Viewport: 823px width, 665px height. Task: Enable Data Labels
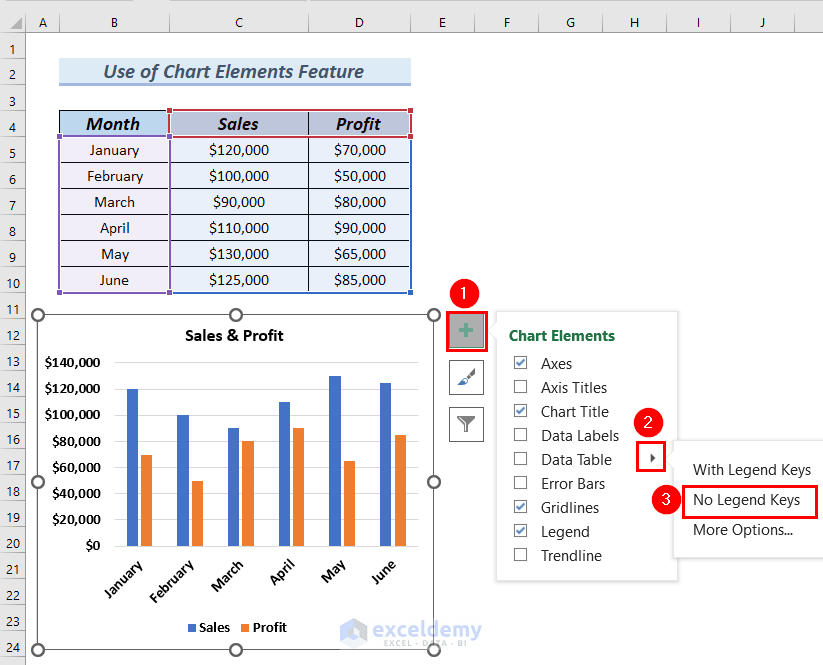(x=520, y=435)
